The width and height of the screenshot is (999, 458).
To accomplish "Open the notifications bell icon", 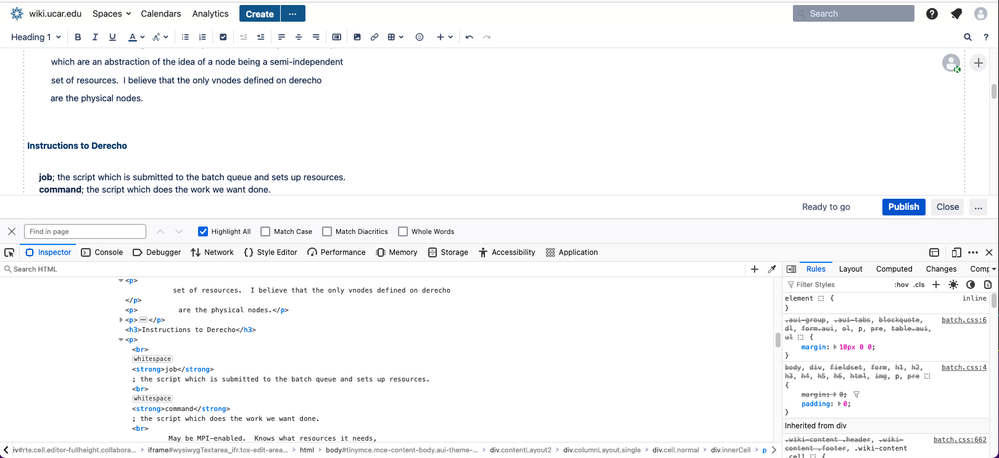I will pos(956,13).
